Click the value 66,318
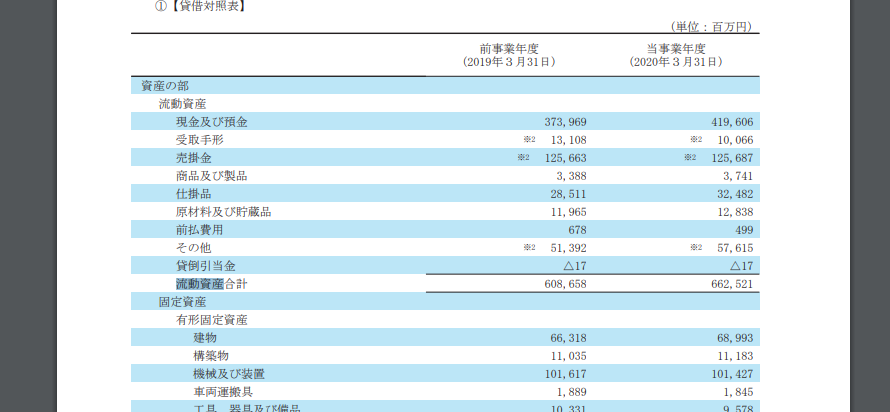This screenshot has width=890, height=412. (568, 338)
